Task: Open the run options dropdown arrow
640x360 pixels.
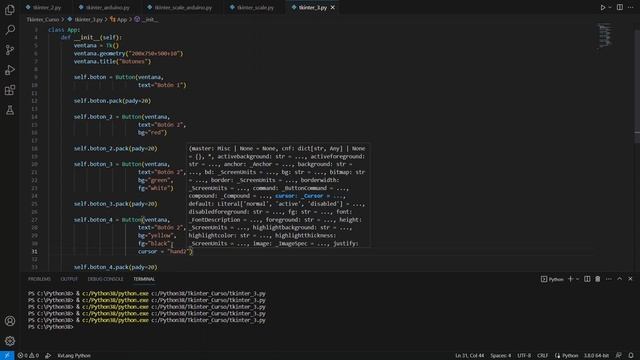Action: coord(610,7)
